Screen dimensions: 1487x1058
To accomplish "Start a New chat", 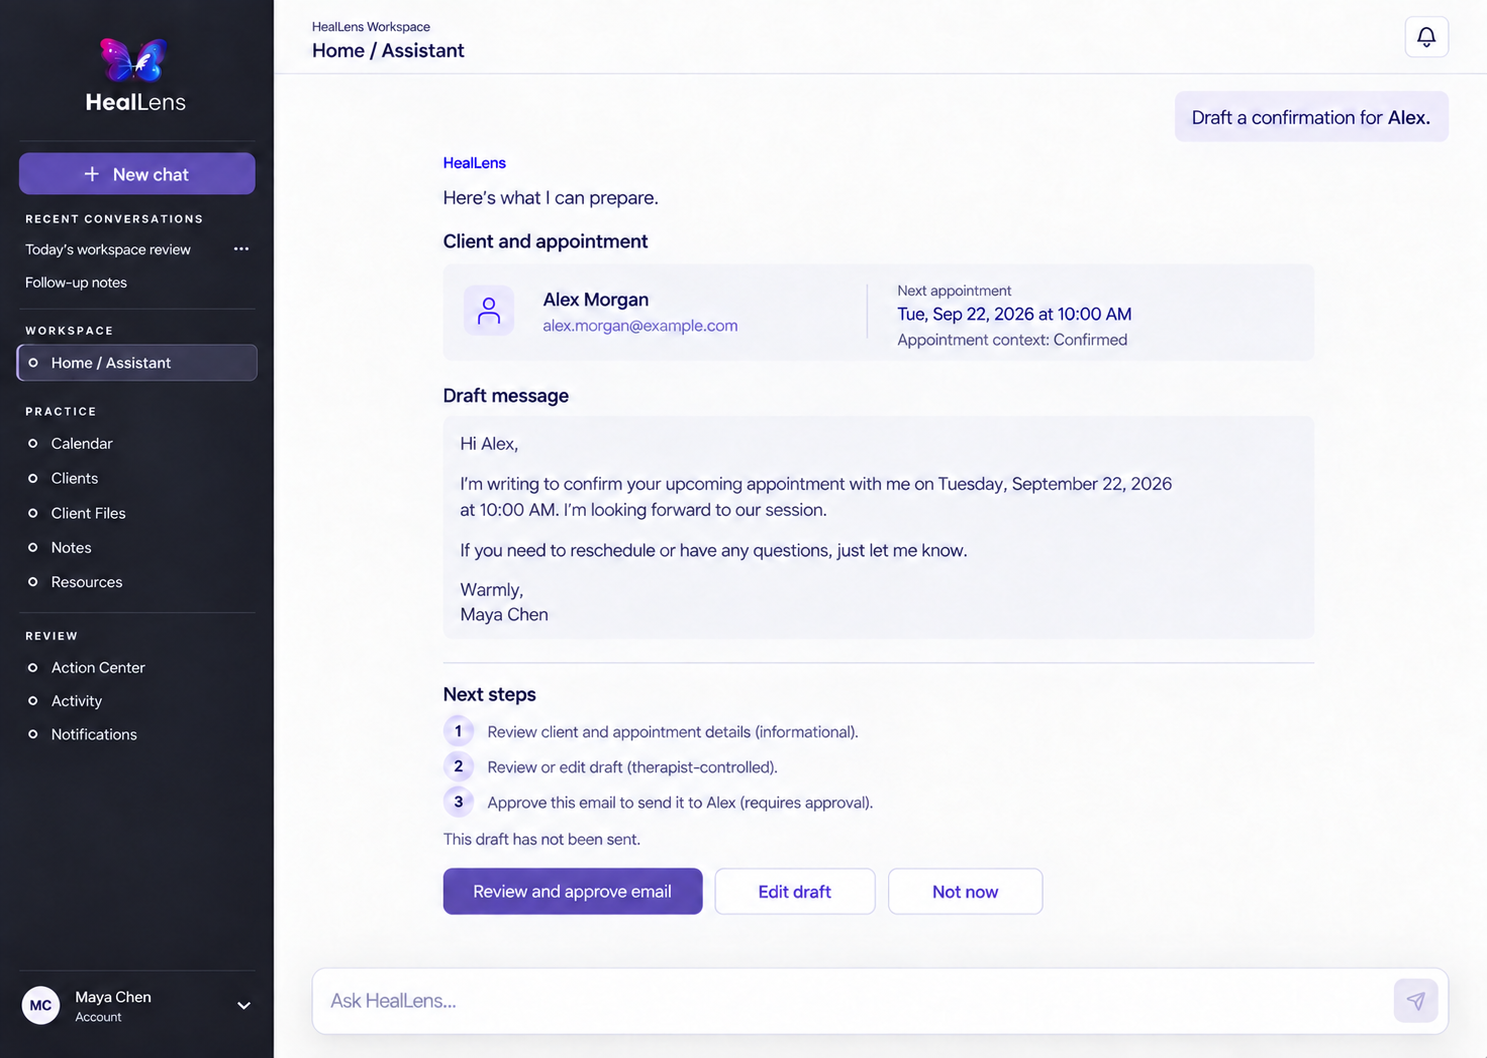I will 137,174.
